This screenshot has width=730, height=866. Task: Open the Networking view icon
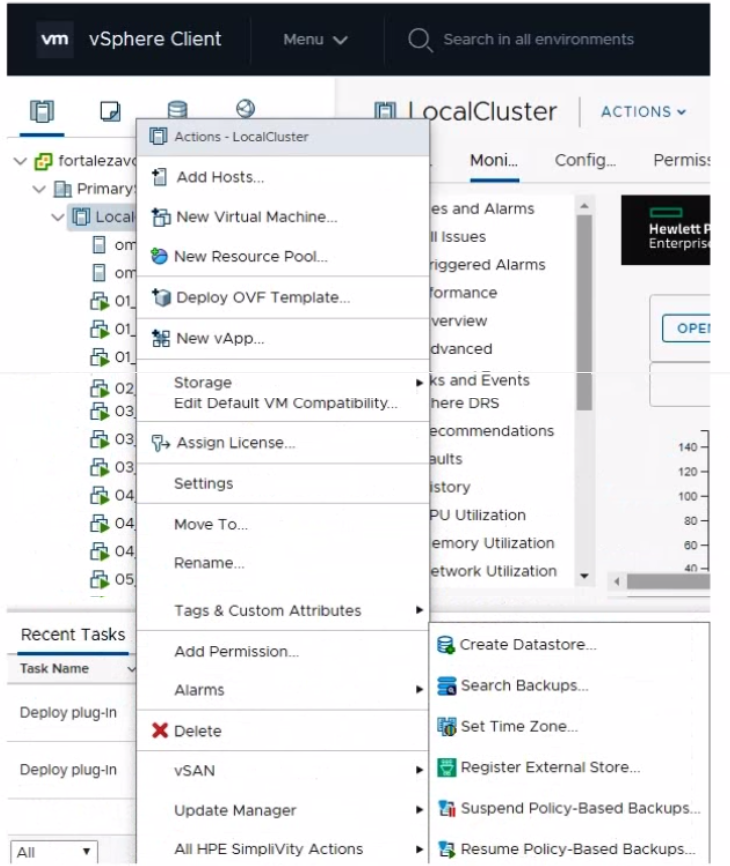pyautogui.click(x=245, y=108)
